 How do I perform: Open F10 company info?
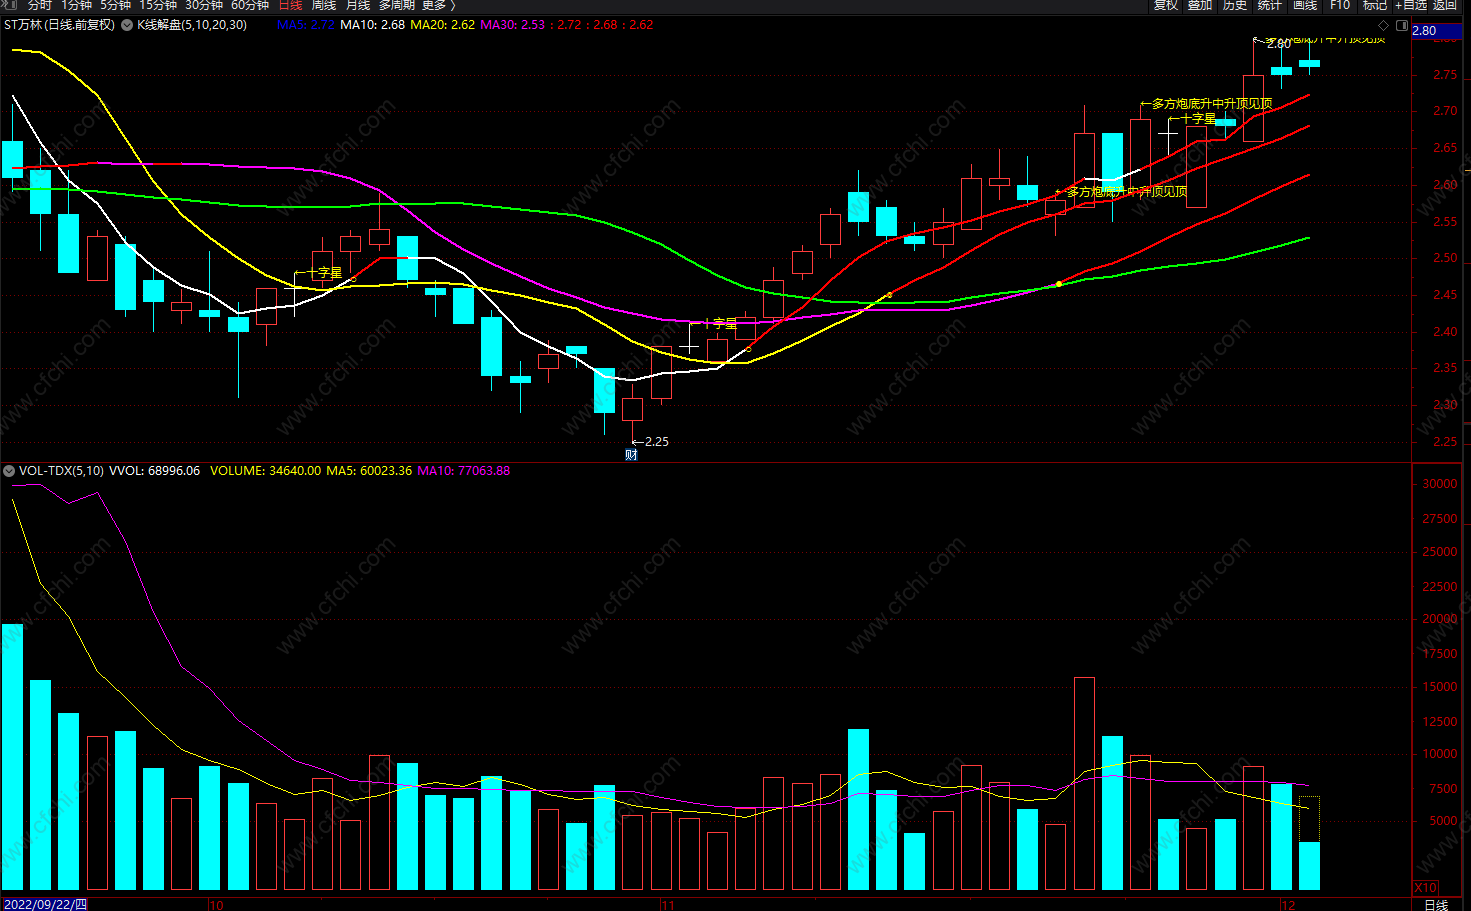(x=1340, y=5)
